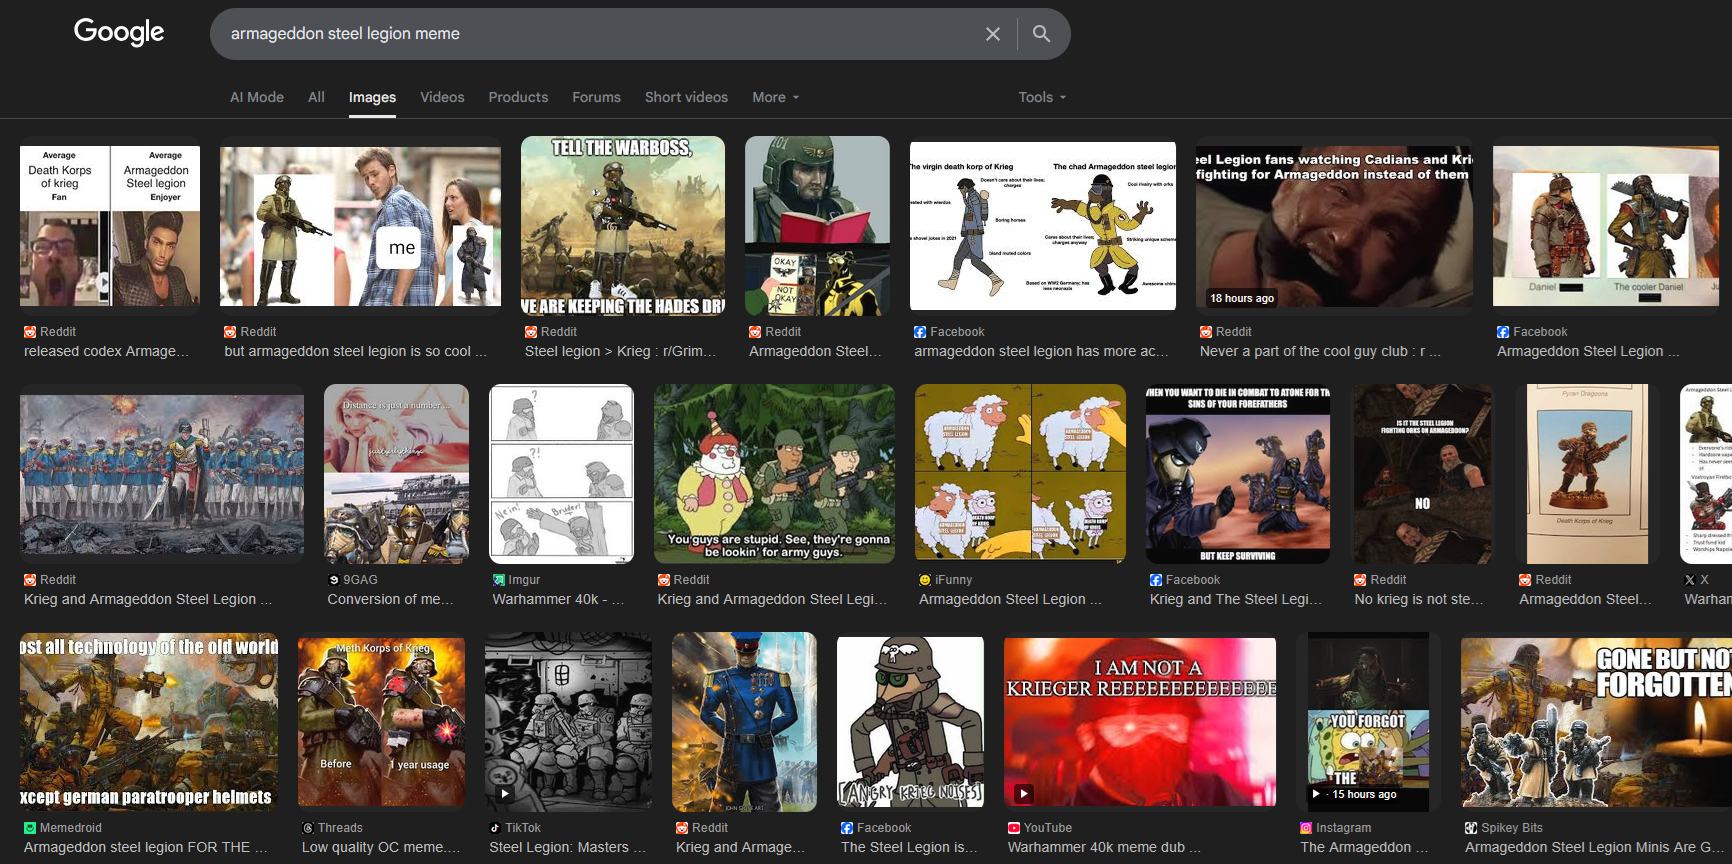The image size is (1732, 864).
Task: Switch to the All results tab
Action: pyautogui.click(x=316, y=97)
